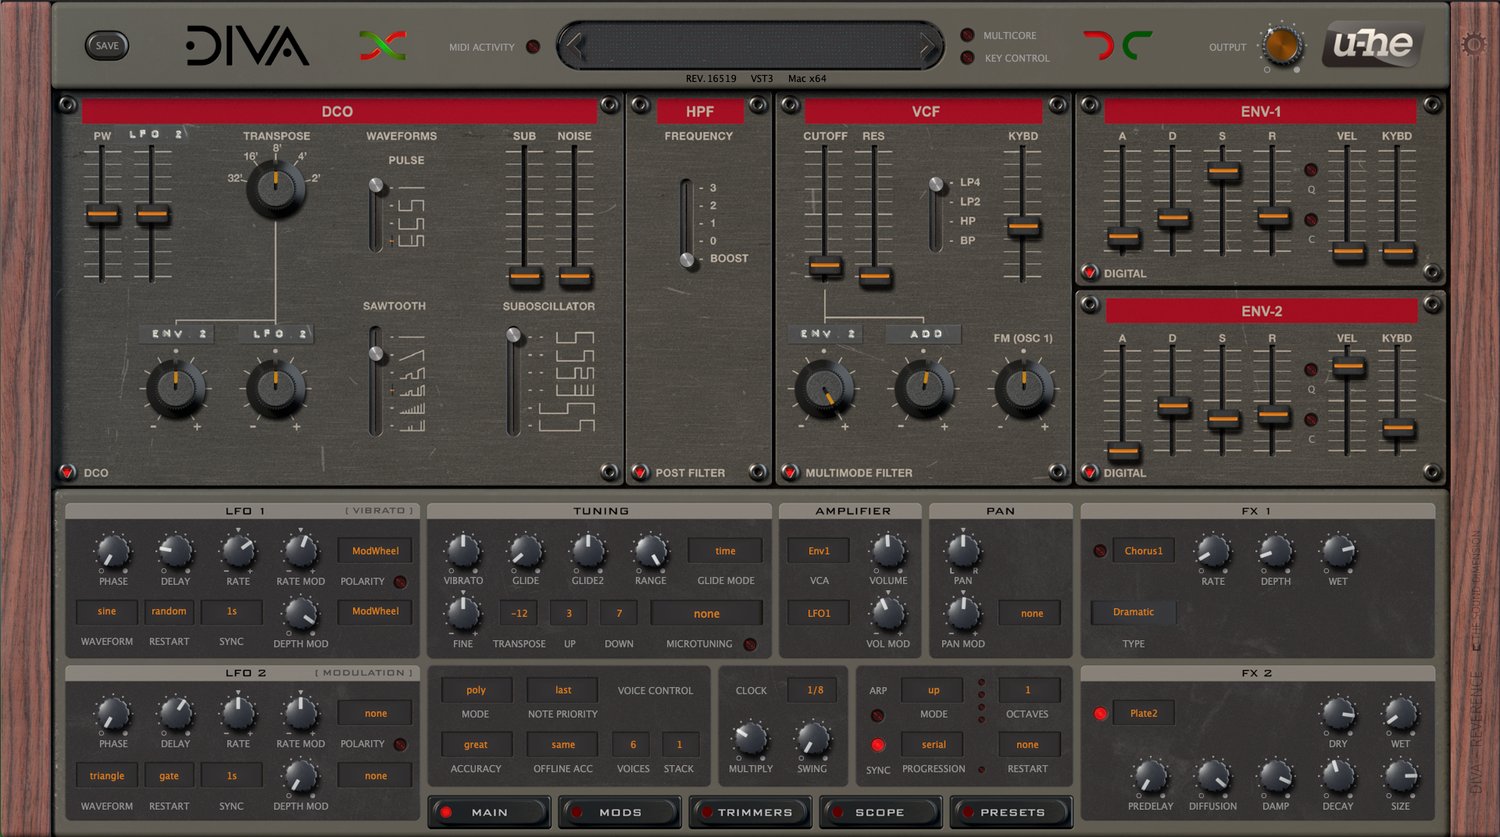This screenshot has height=837, width=1500.
Task: Open settings with the gear icon
Action: [x=1473, y=44]
